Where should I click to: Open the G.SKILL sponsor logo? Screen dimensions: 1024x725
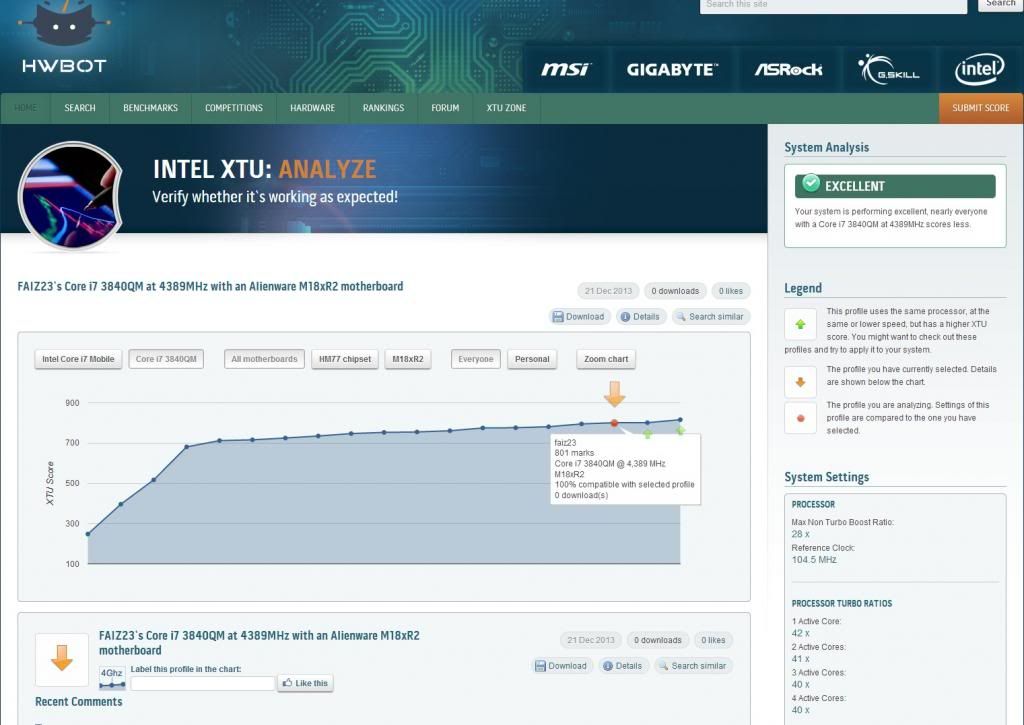point(889,69)
